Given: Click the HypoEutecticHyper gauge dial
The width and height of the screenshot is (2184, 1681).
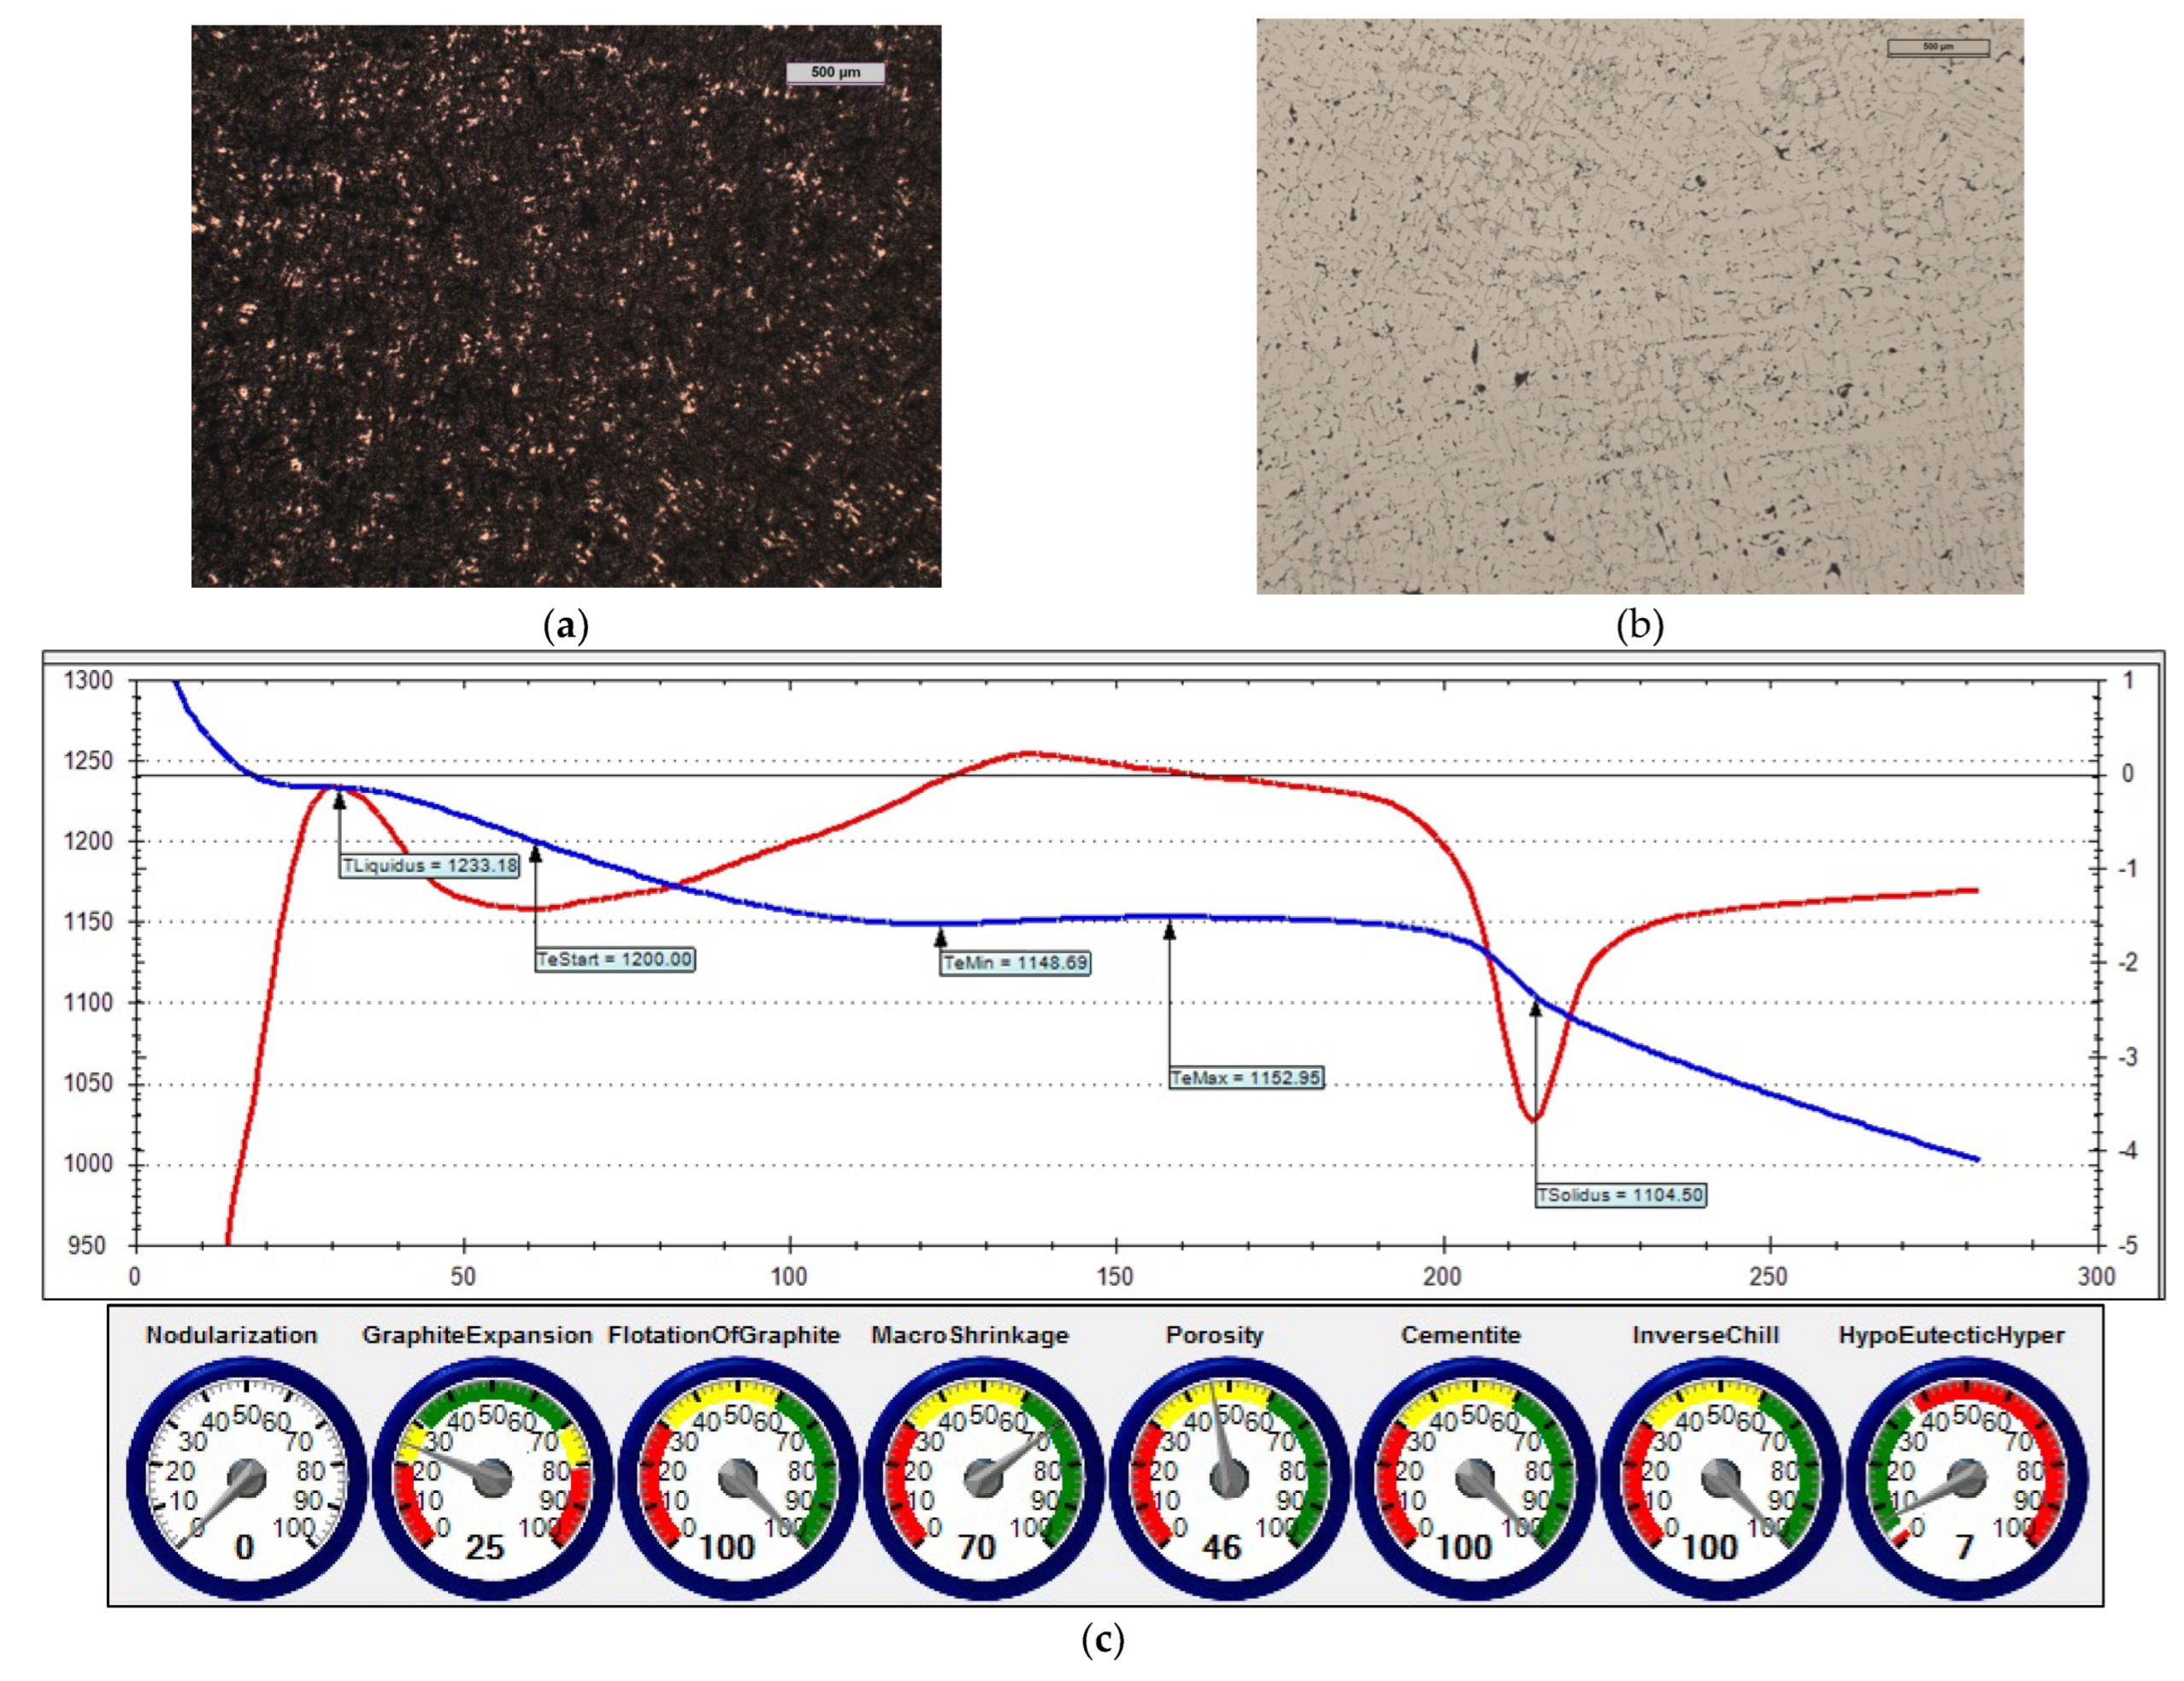Looking at the screenshot, I should tap(1966, 1478).
